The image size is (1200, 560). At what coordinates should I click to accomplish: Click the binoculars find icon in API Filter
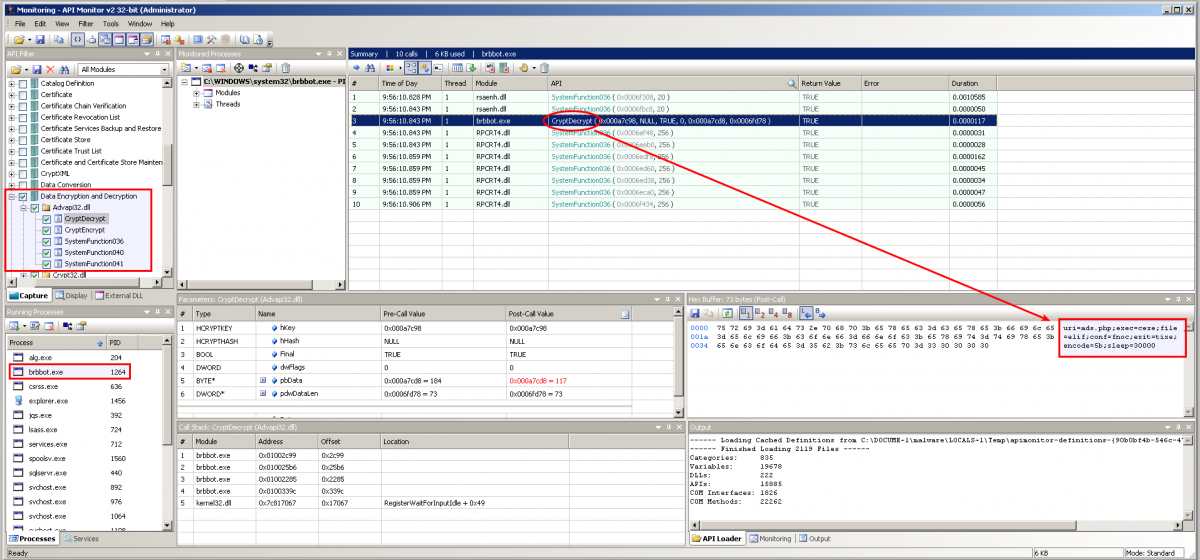click(63, 69)
